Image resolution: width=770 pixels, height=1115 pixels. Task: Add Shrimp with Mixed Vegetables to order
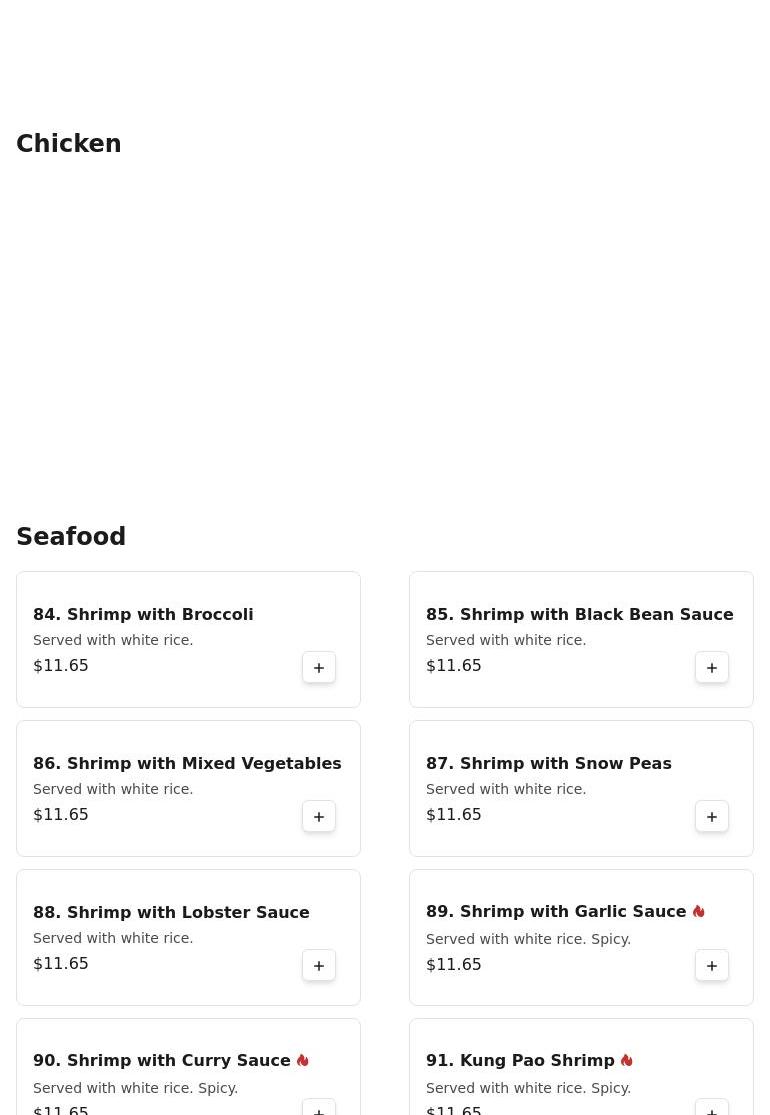point(319,817)
